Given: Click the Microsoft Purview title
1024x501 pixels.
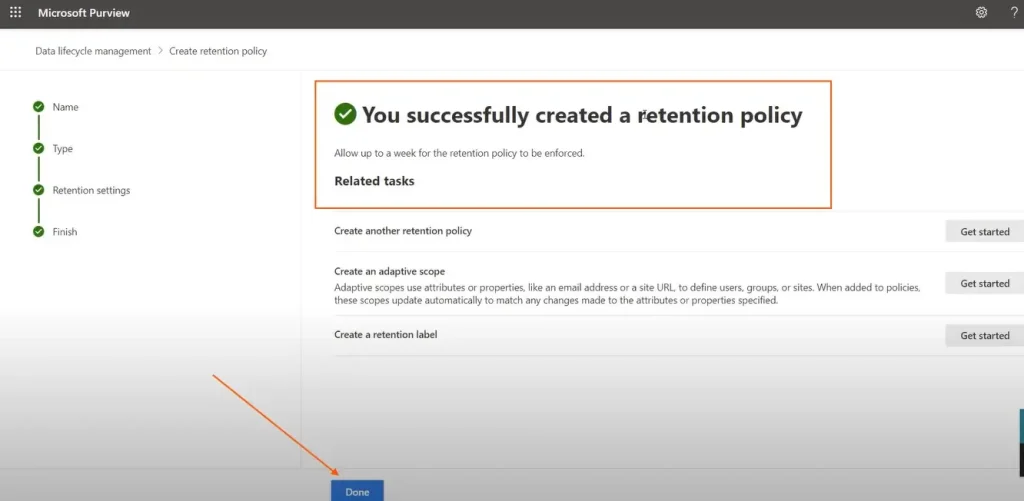Looking at the screenshot, I should pyautogui.click(x=84, y=13).
